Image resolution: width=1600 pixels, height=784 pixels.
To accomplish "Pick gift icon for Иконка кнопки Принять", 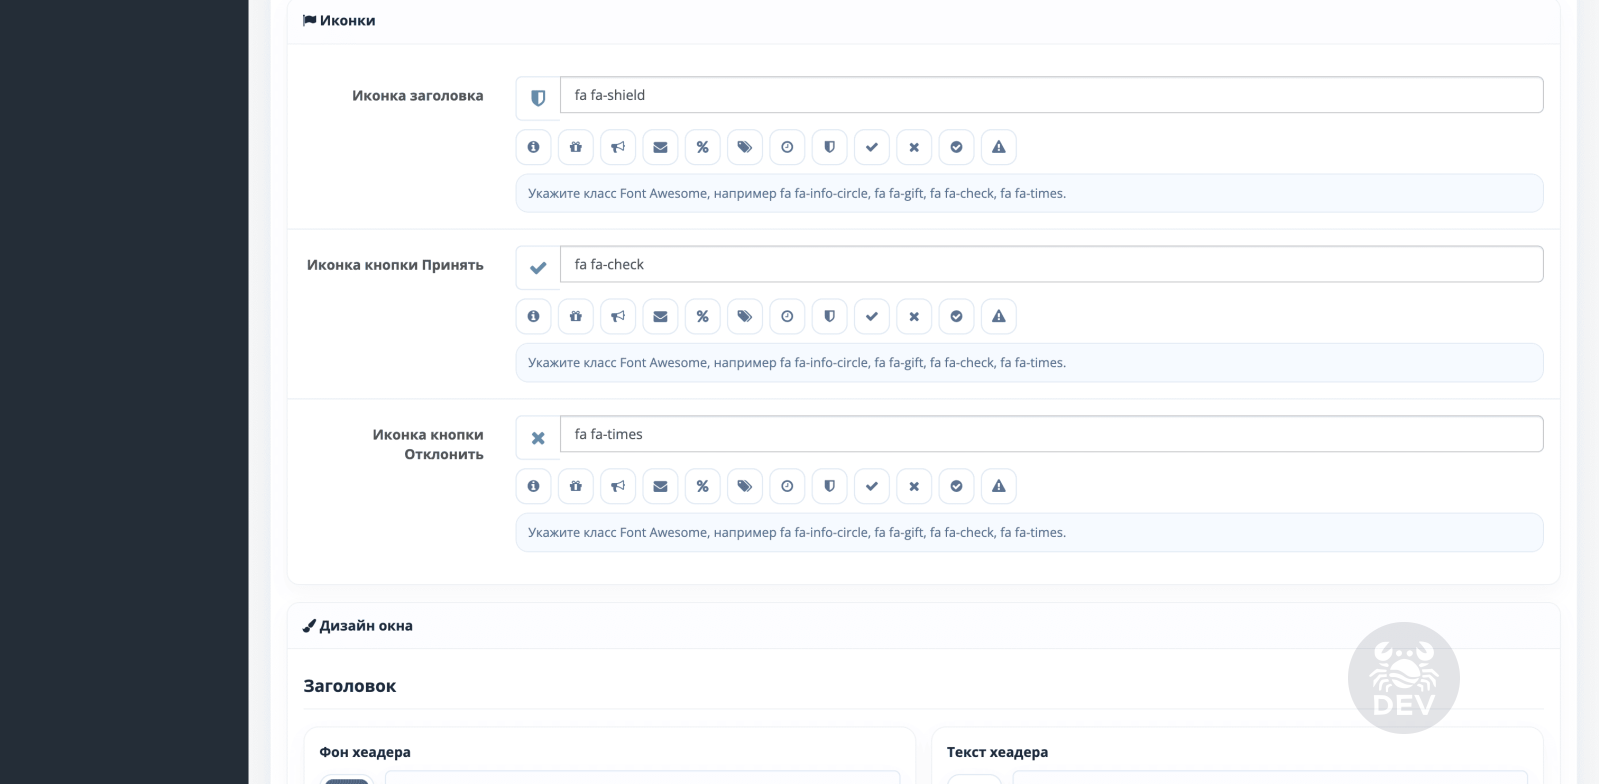I will click(576, 316).
